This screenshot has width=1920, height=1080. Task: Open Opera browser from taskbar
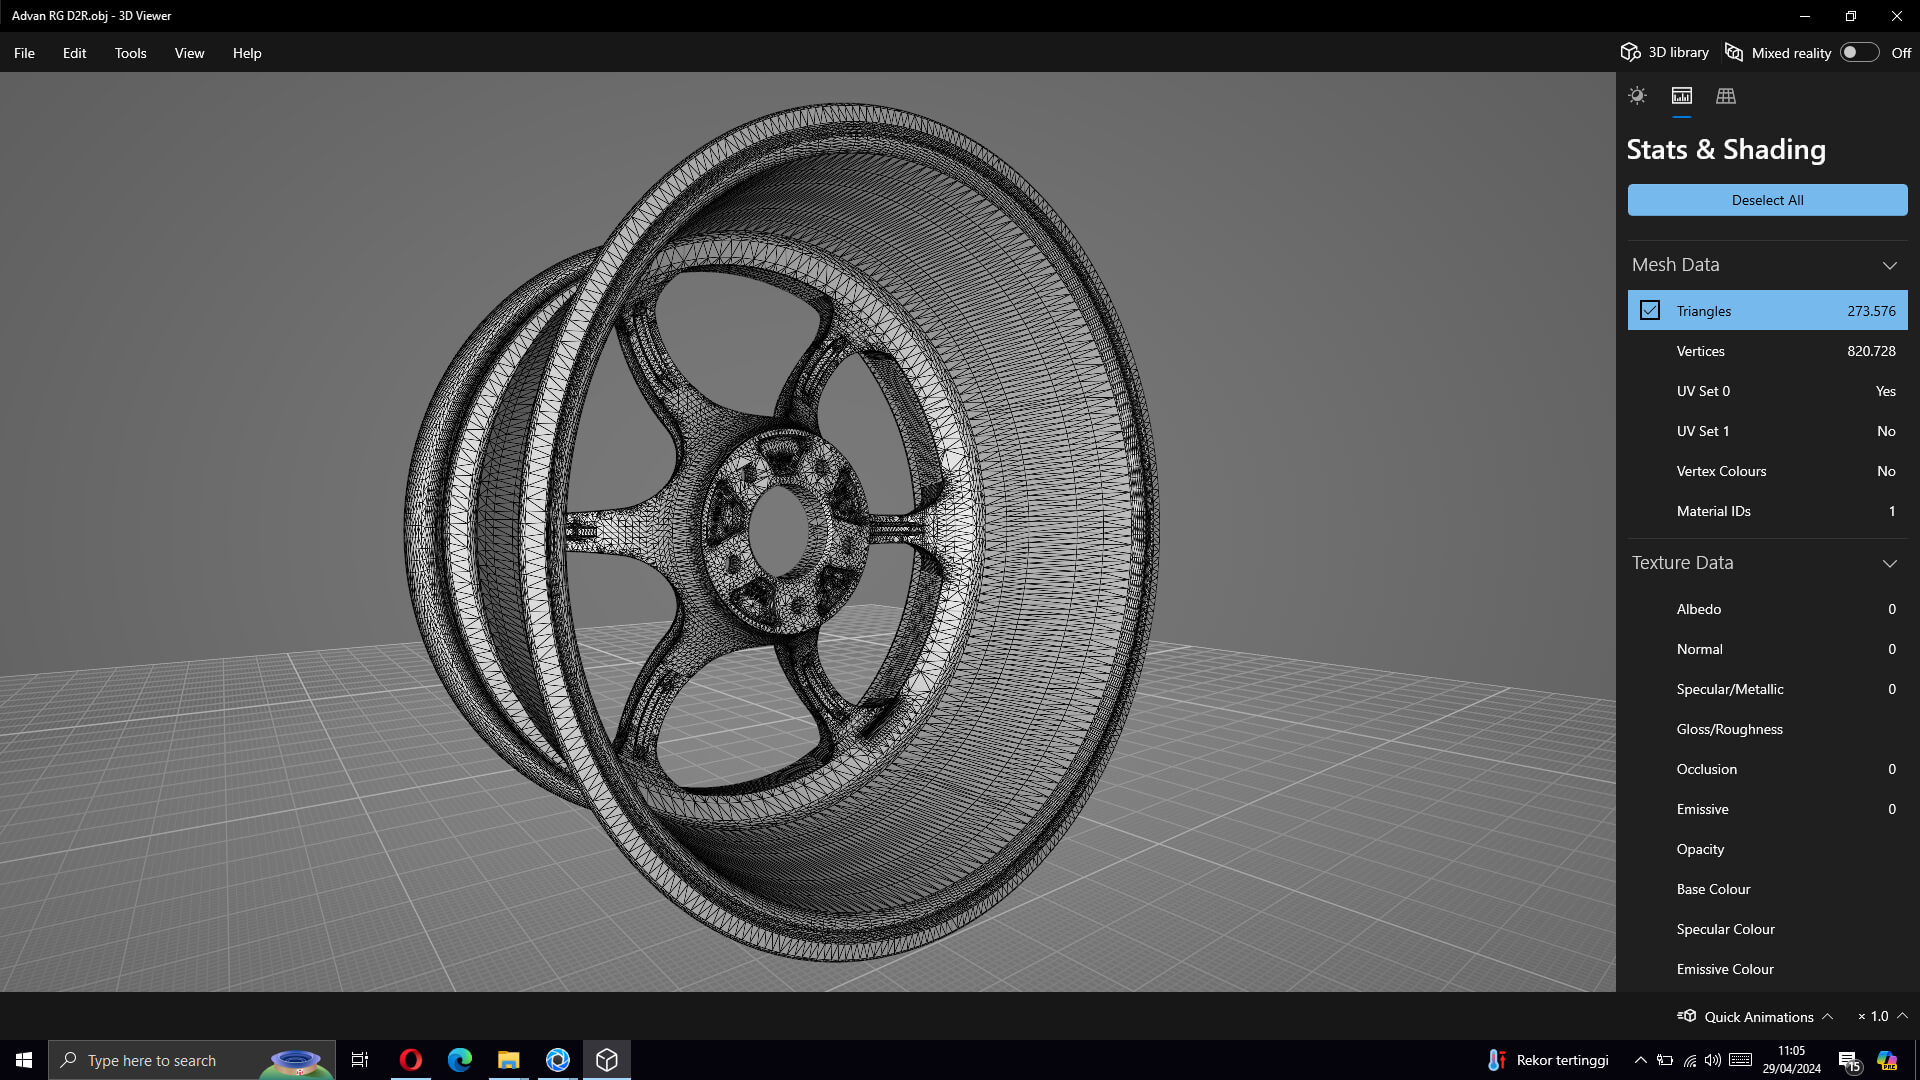tap(410, 1060)
